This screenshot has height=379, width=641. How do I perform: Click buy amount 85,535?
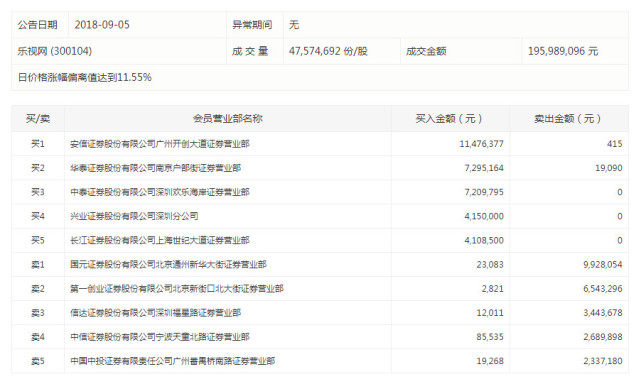tap(490, 337)
